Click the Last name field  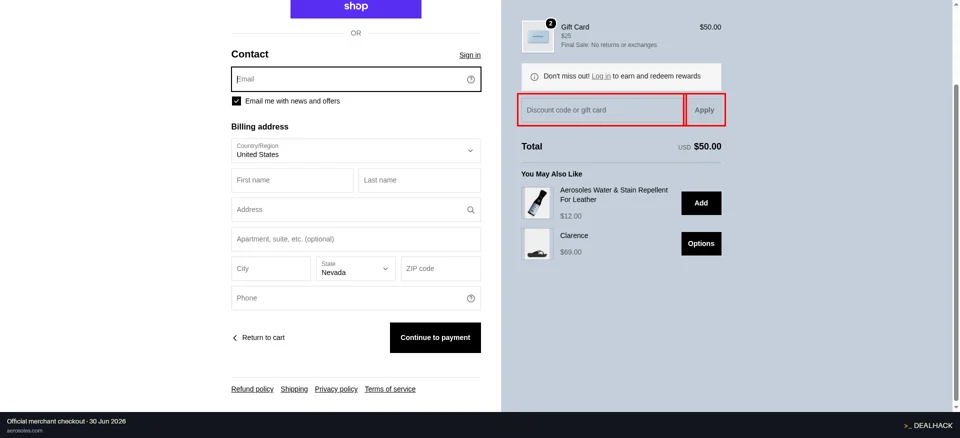(x=419, y=180)
